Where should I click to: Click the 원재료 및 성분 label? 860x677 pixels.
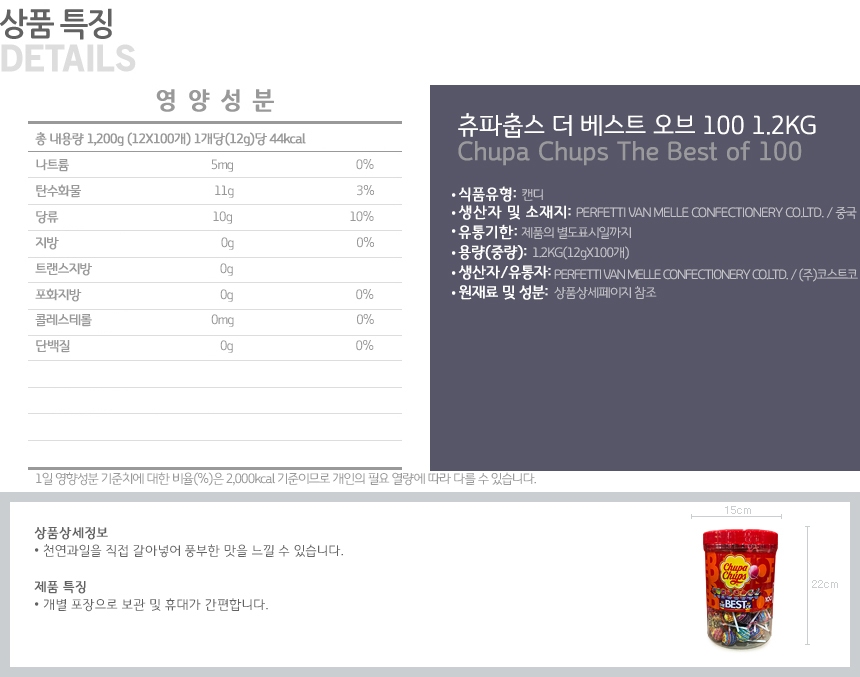pos(501,293)
